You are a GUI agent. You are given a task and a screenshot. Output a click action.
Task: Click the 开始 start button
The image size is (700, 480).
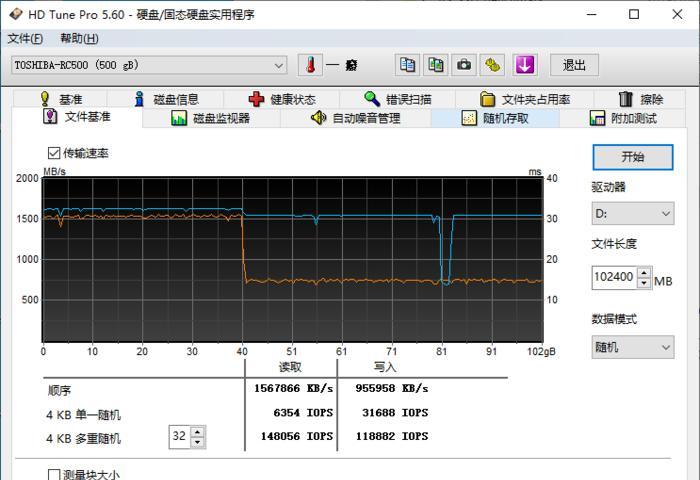click(x=633, y=157)
